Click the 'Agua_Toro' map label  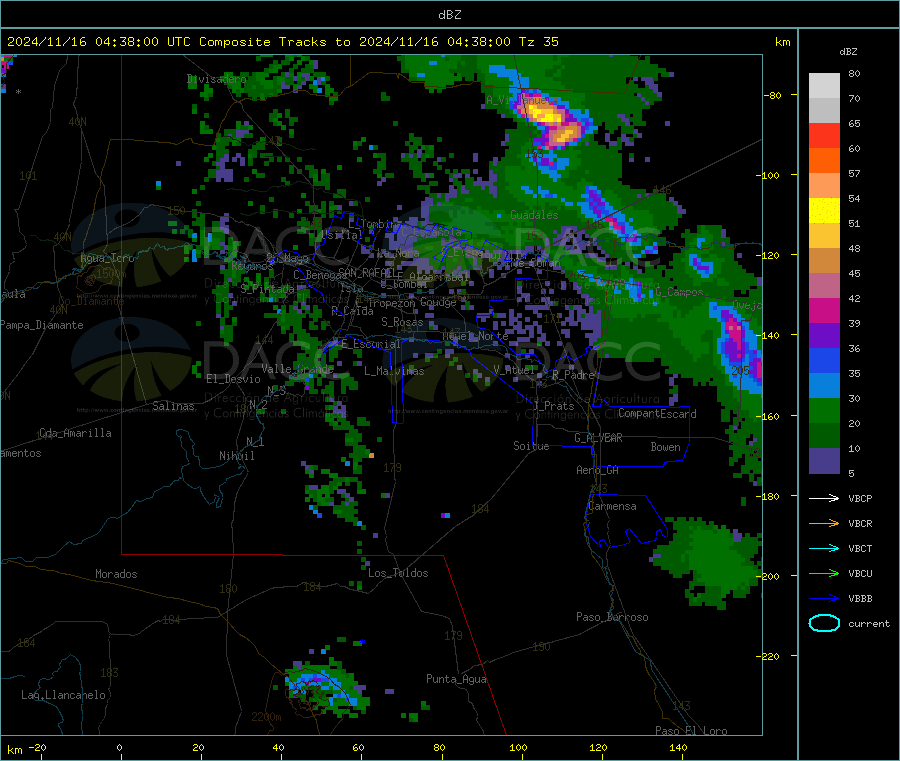coord(107,258)
